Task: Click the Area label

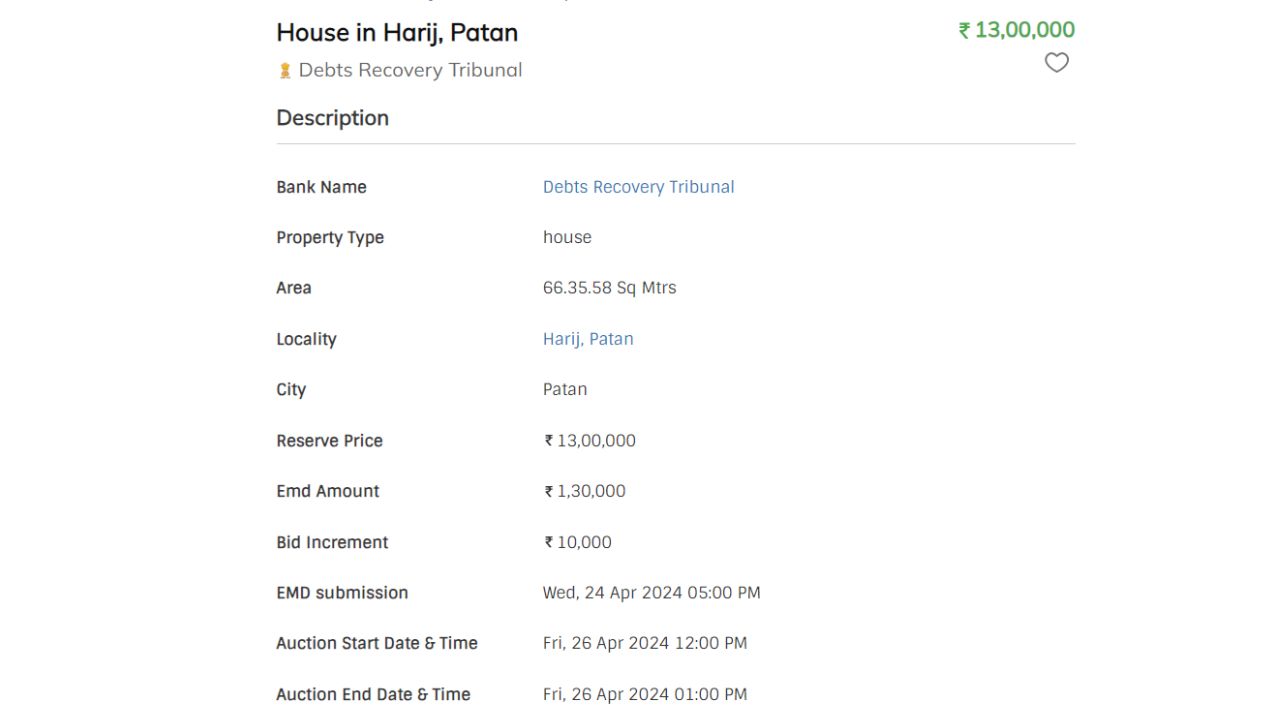Action: (294, 288)
